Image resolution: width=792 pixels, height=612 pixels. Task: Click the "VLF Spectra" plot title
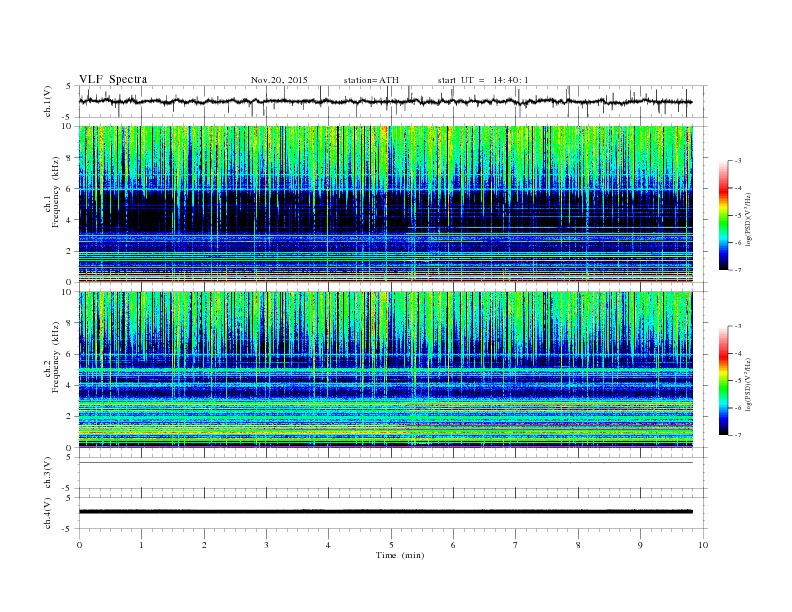[x=113, y=79]
